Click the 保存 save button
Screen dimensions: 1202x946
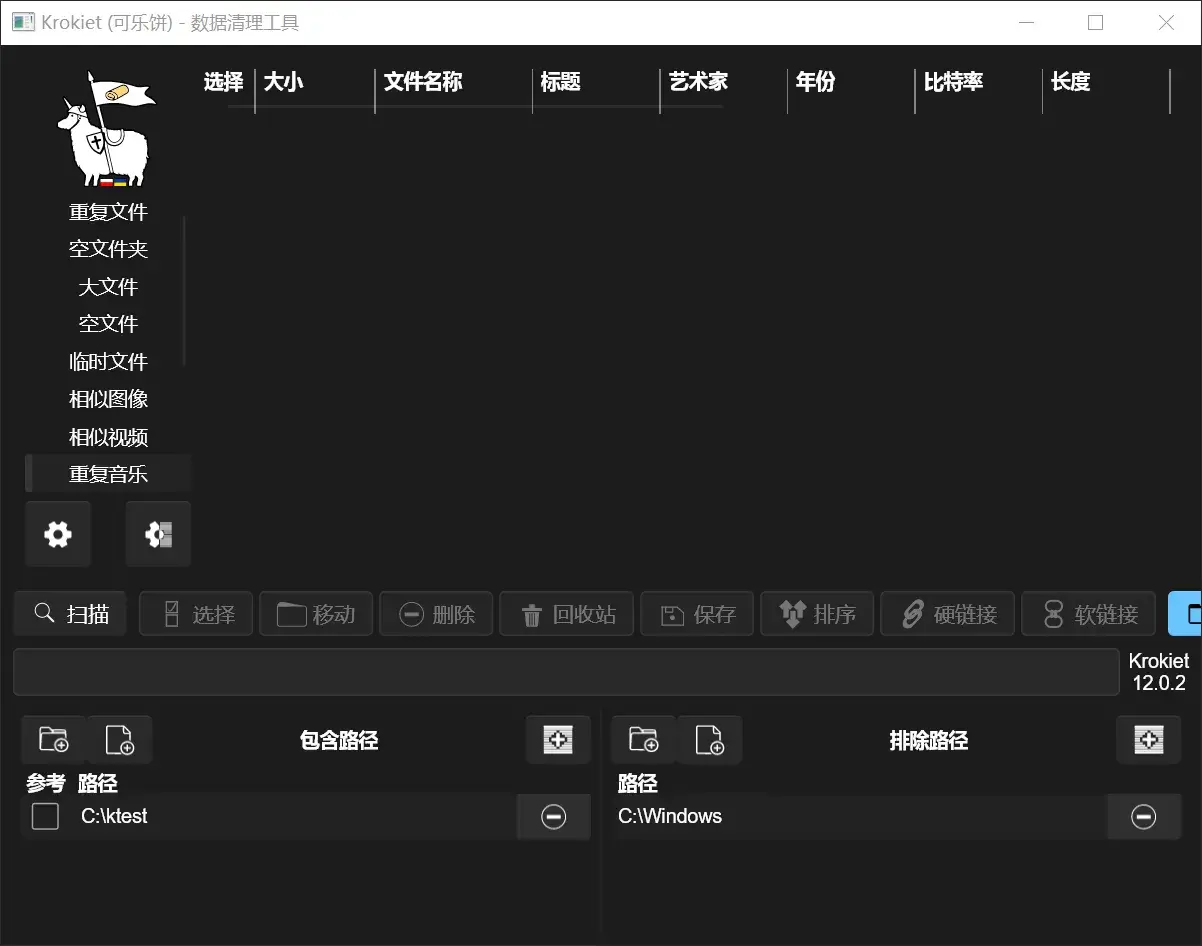tap(697, 613)
